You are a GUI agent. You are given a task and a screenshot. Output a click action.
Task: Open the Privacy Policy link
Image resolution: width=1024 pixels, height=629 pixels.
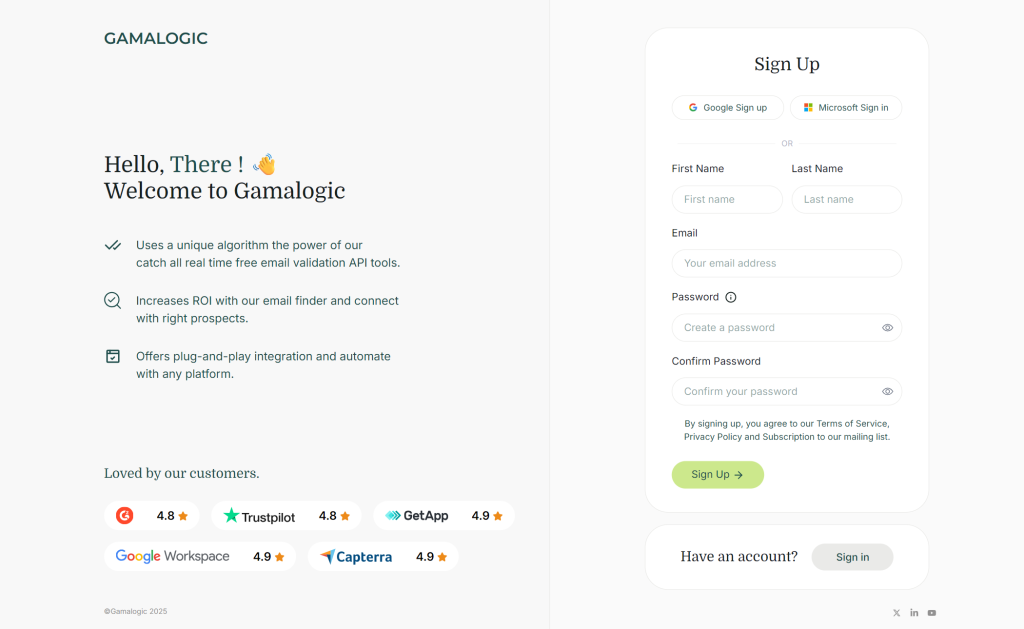tap(713, 437)
